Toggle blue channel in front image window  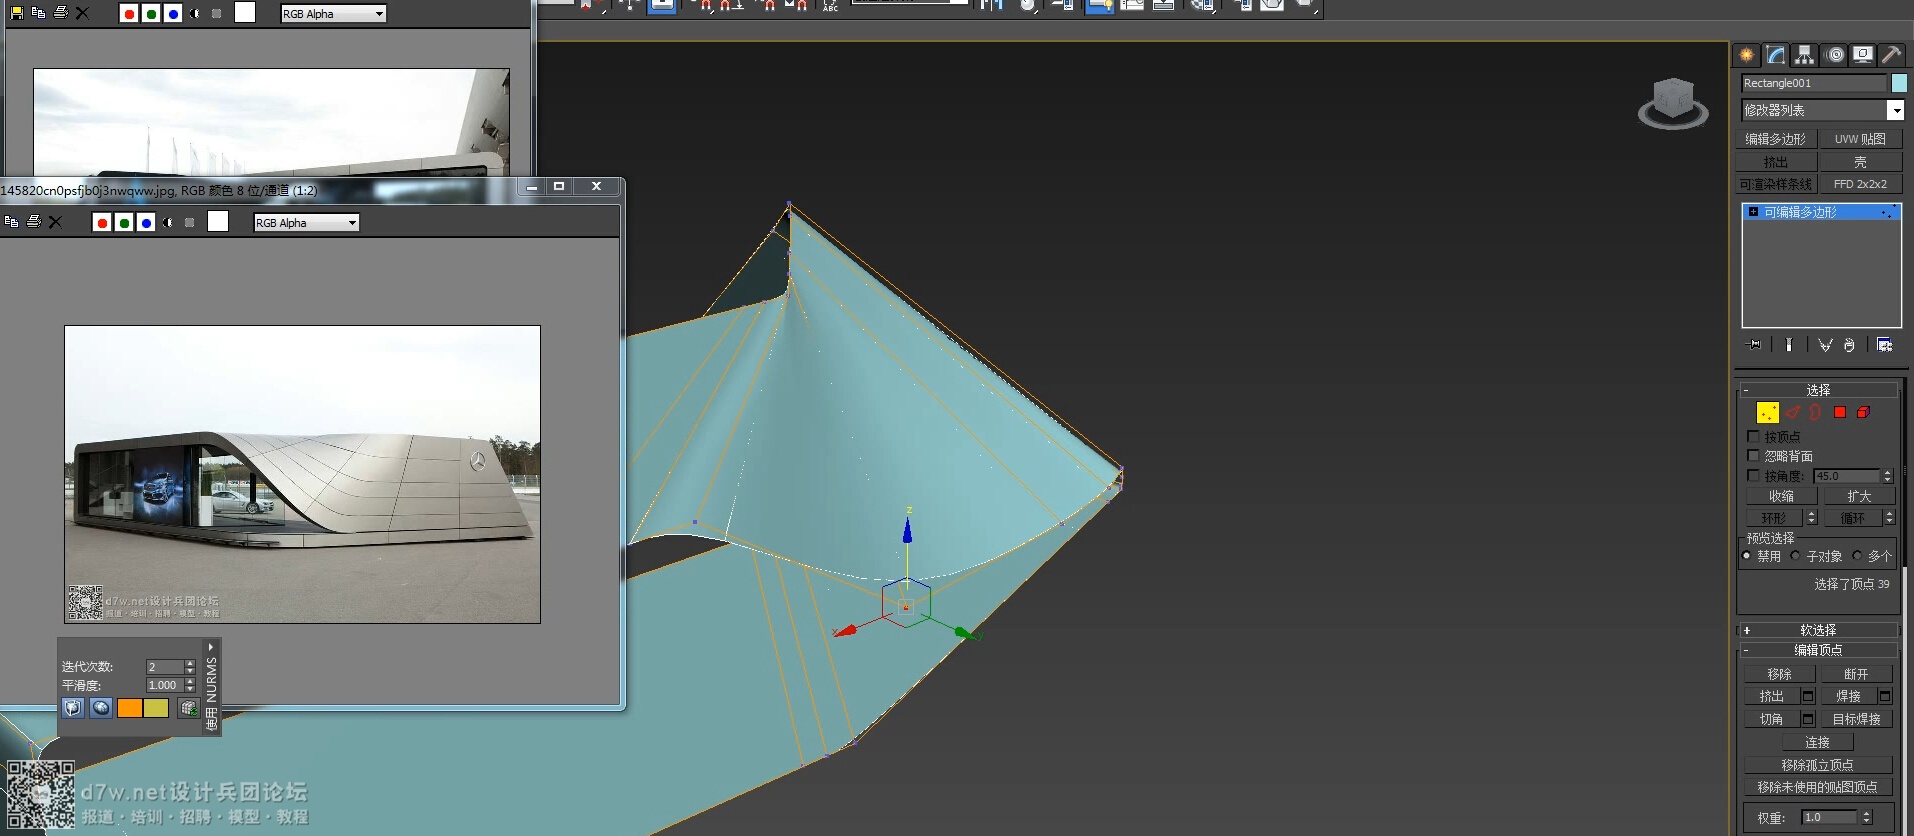click(x=146, y=222)
